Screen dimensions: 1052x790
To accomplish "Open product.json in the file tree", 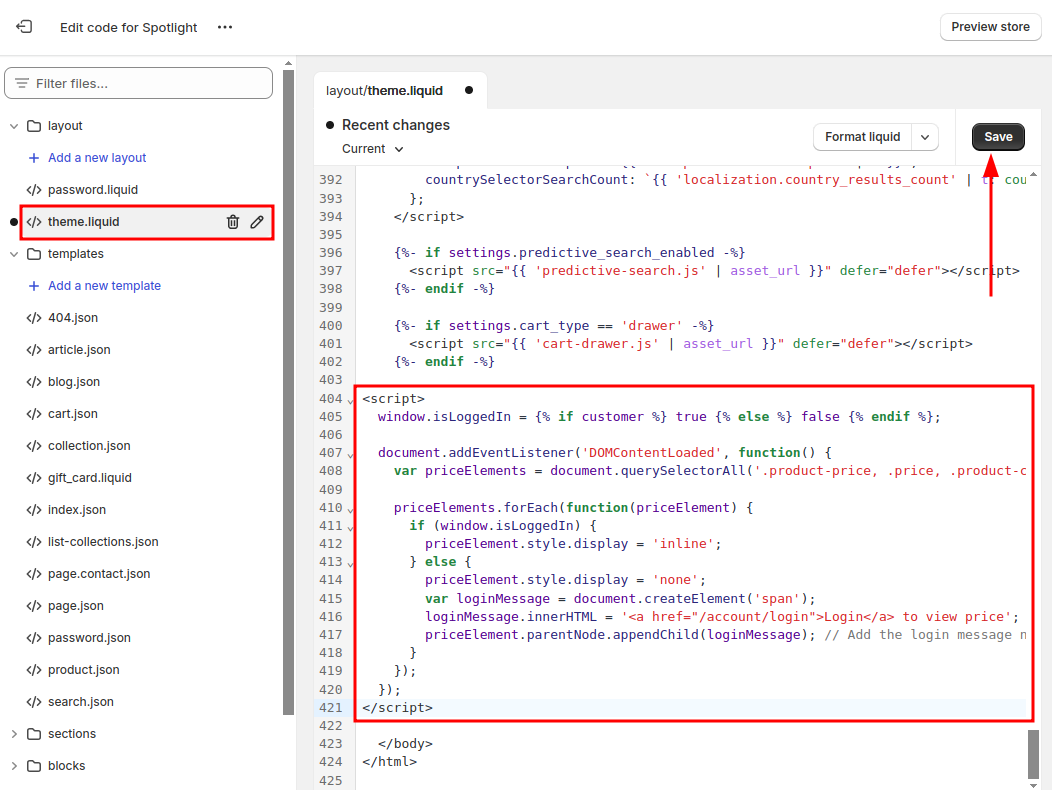I will click(83, 670).
